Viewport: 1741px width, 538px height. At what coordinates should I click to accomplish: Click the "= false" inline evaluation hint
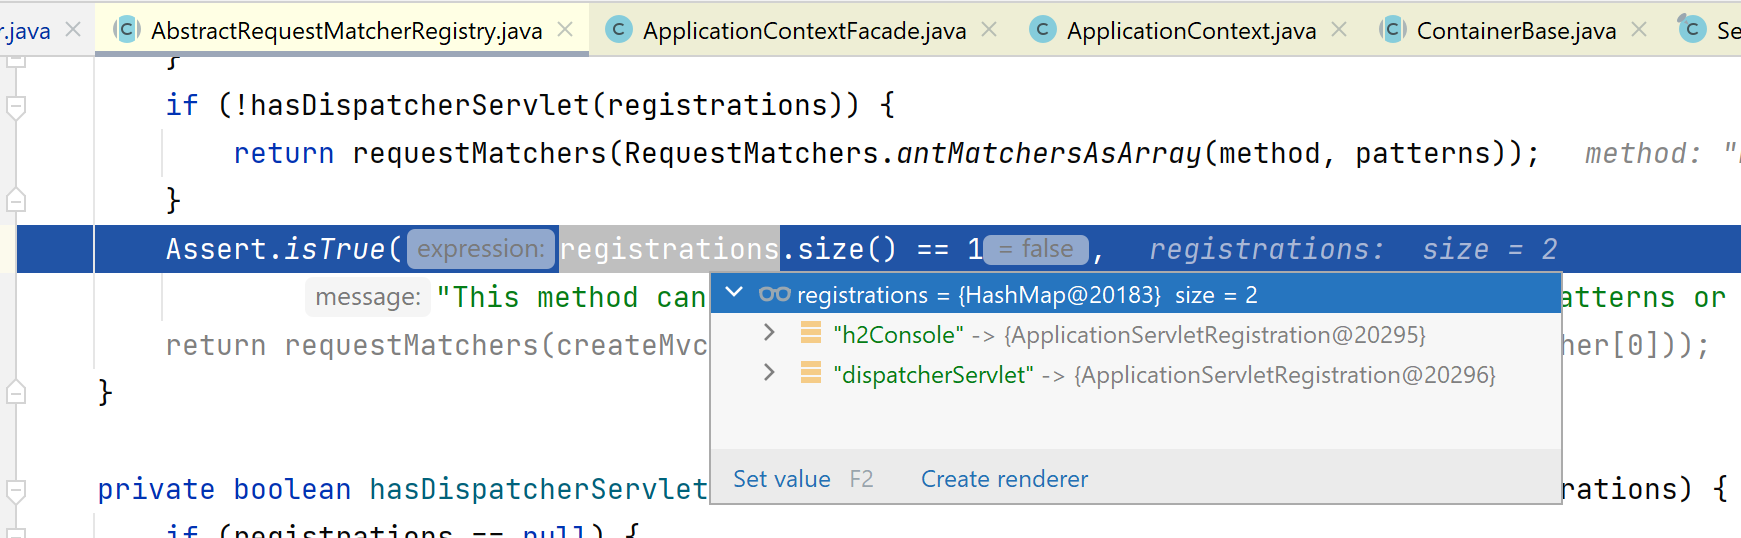click(x=1036, y=249)
